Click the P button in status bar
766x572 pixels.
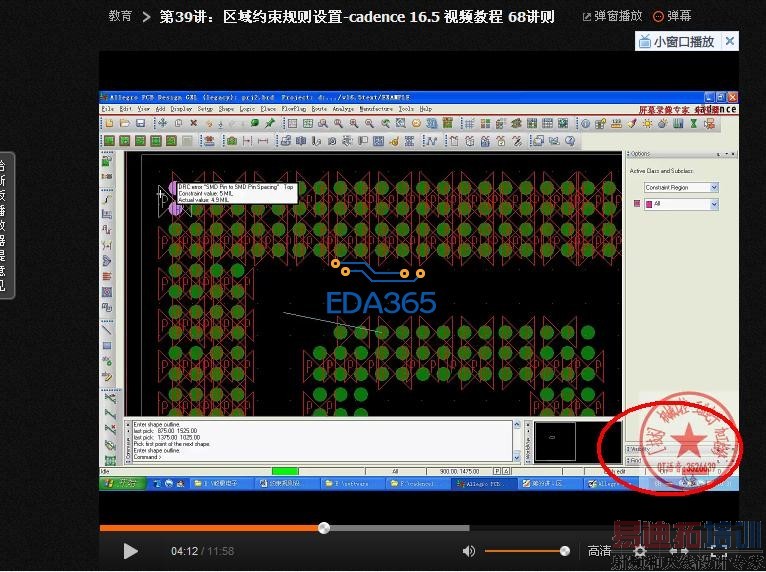coord(497,471)
